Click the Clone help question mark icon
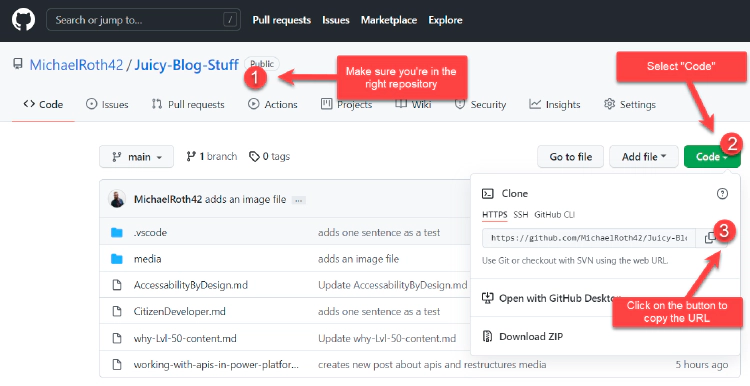This screenshot has width=750, height=386. [722, 193]
